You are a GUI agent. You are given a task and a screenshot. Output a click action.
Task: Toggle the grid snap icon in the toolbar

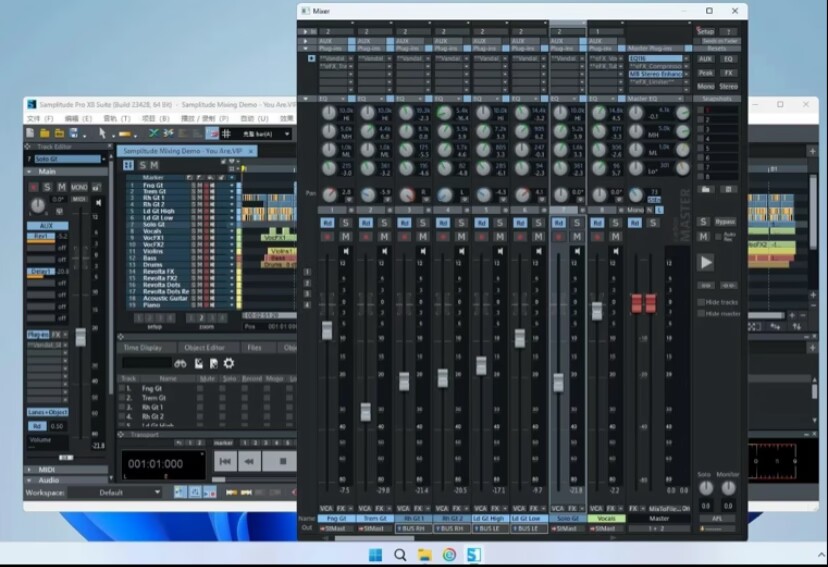226,134
